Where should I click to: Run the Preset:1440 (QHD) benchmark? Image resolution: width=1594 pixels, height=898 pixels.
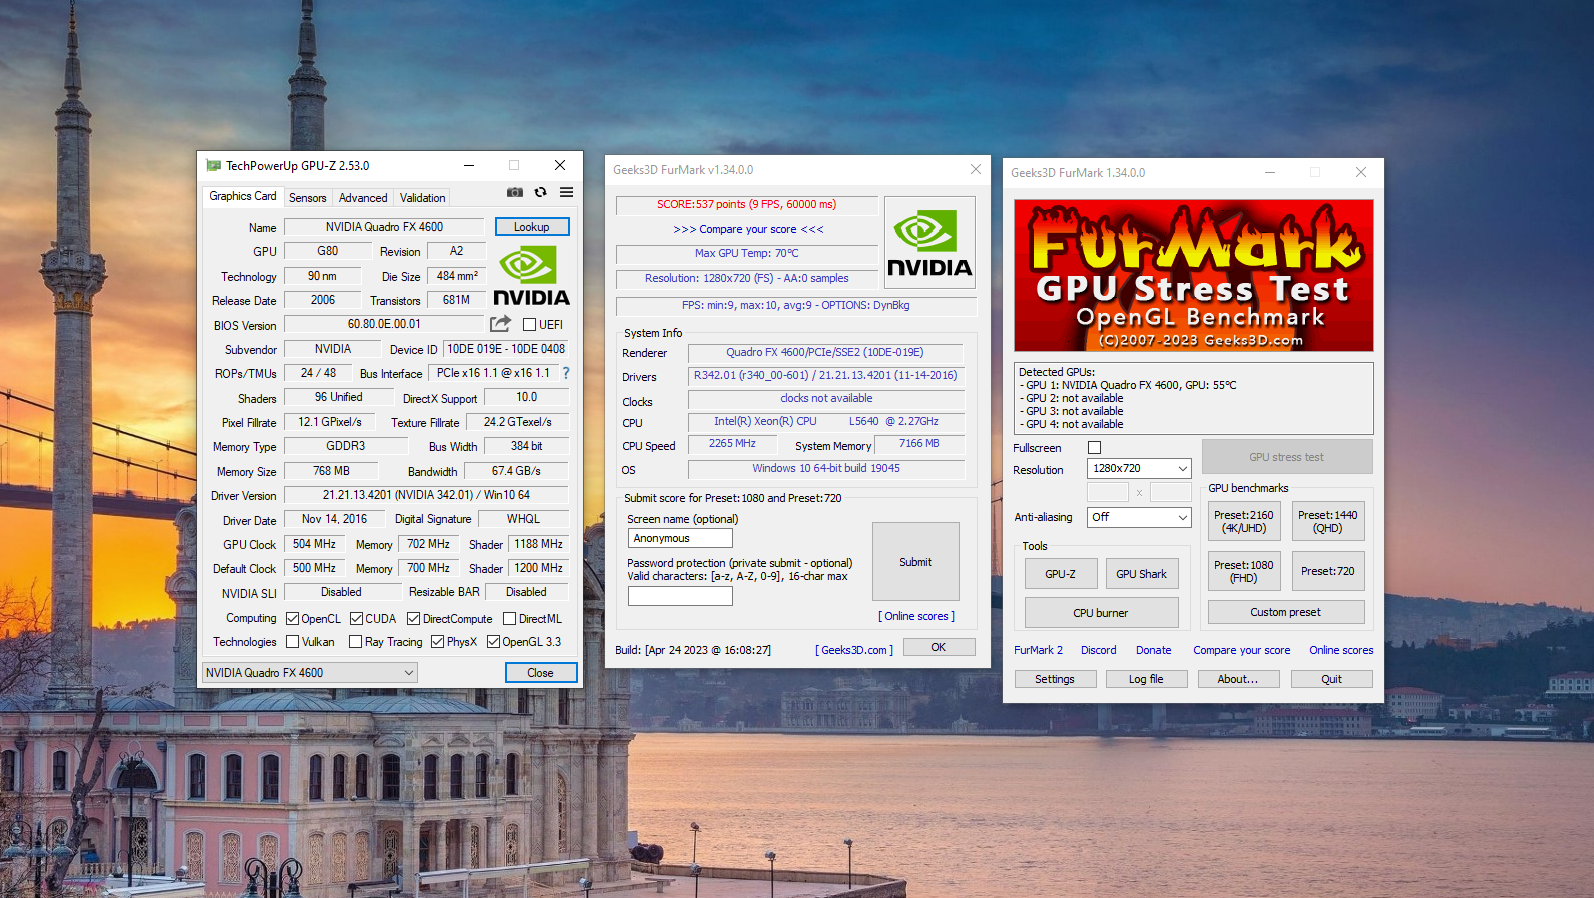point(1328,522)
